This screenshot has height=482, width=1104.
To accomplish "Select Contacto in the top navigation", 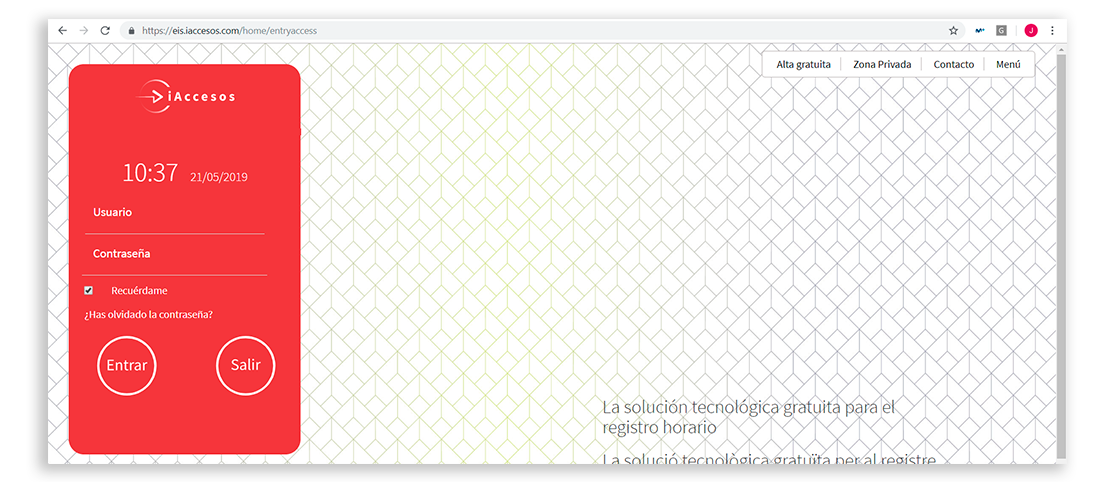I will pos(953,65).
